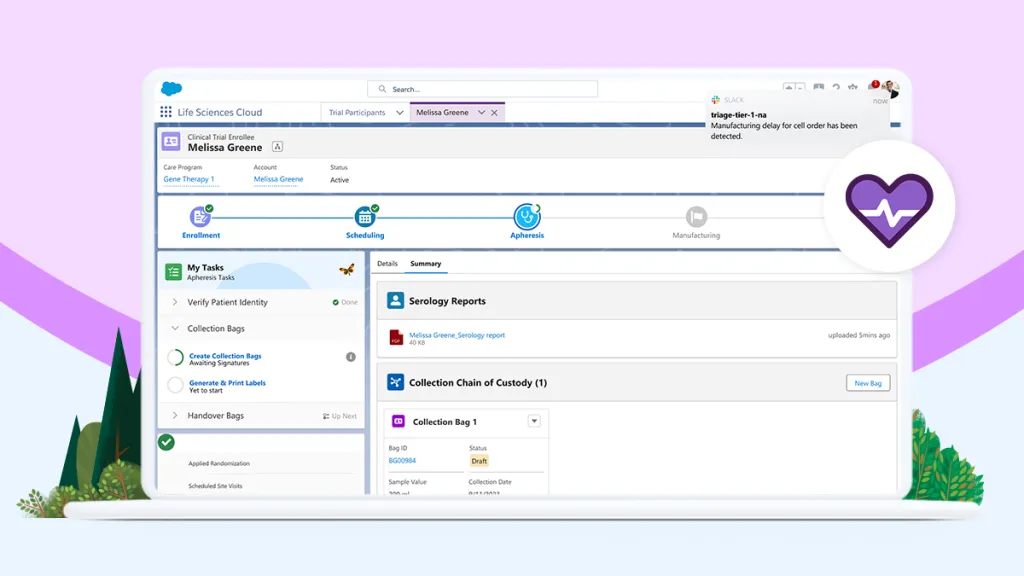
Task: Select the Enrollment stage icon
Action: 200,216
